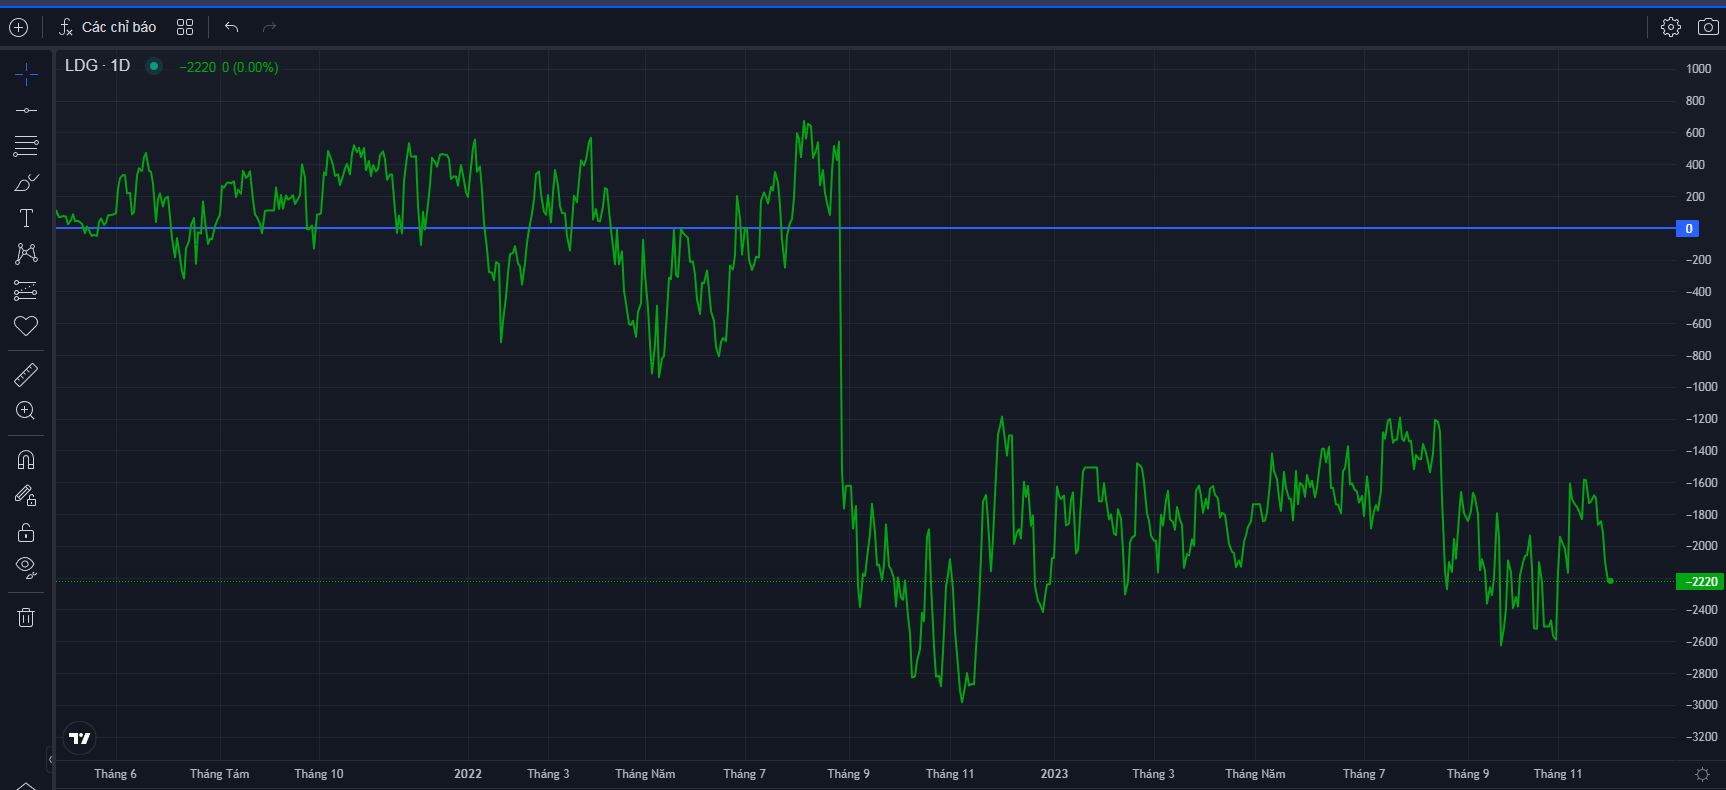This screenshot has height=790, width=1726.
Task: Click the green −2220 current price label
Action: (1700, 581)
